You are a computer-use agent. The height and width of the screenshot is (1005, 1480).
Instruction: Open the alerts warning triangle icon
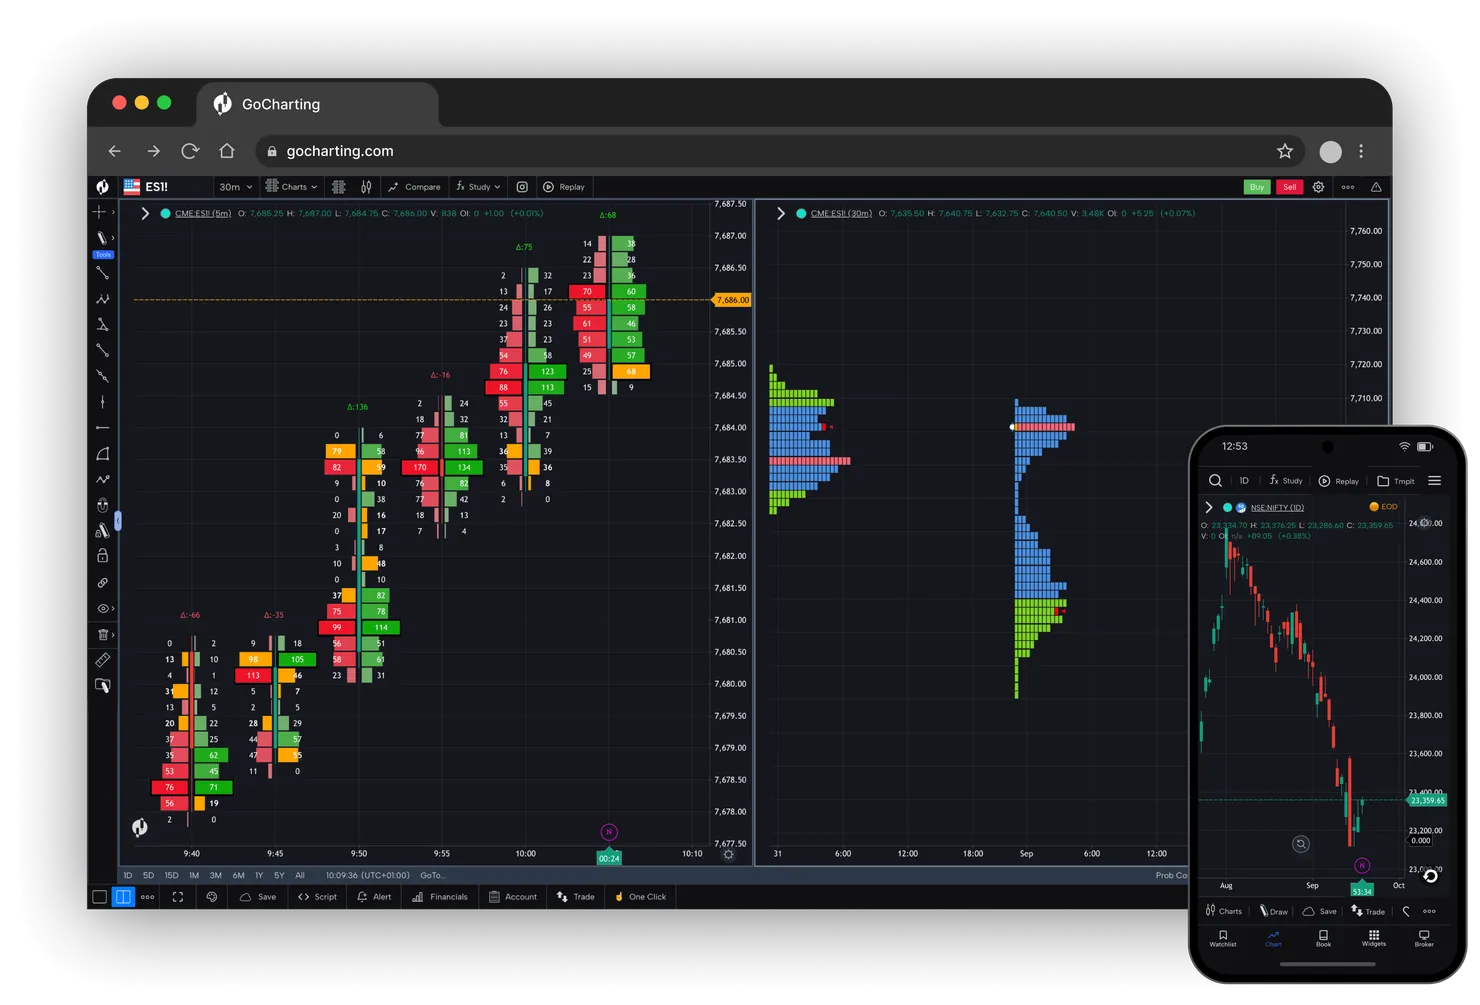point(1376,187)
